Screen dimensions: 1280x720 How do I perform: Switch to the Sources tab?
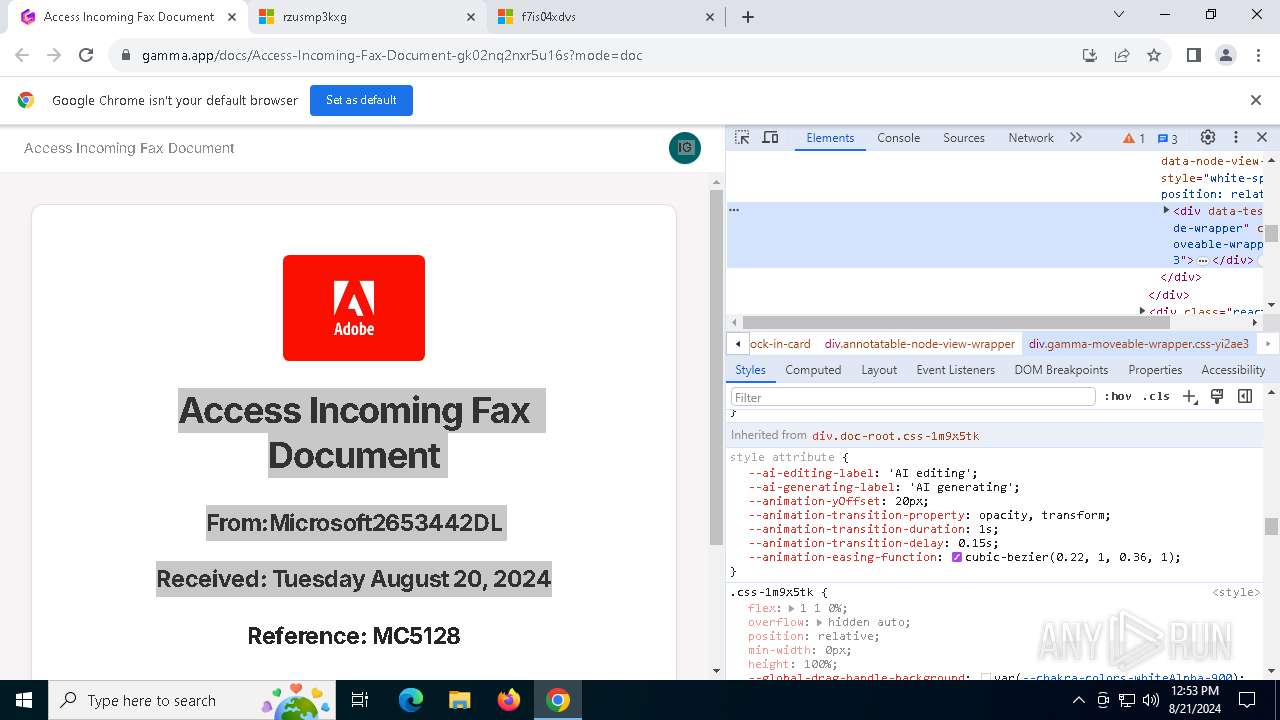click(964, 138)
